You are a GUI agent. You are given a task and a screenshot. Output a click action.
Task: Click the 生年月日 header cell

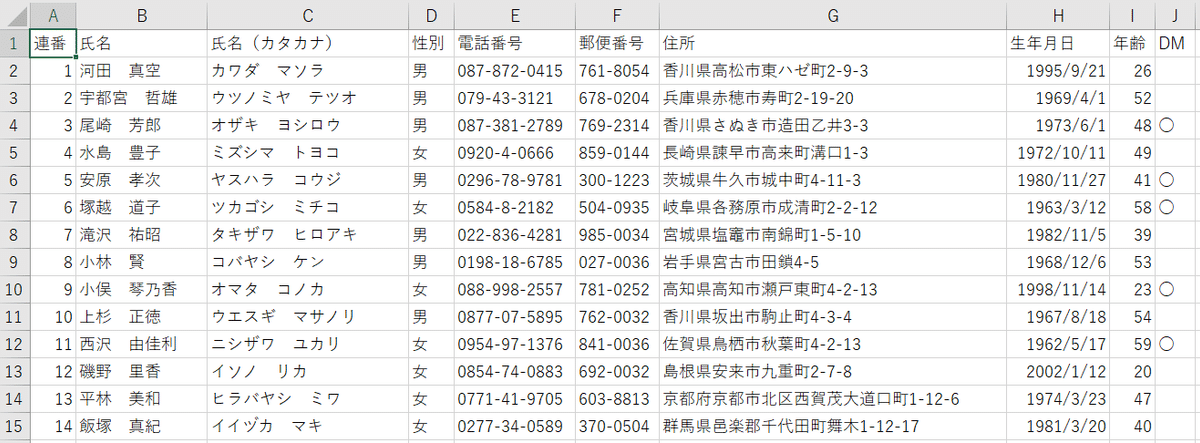pyautogui.click(x=1059, y=44)
